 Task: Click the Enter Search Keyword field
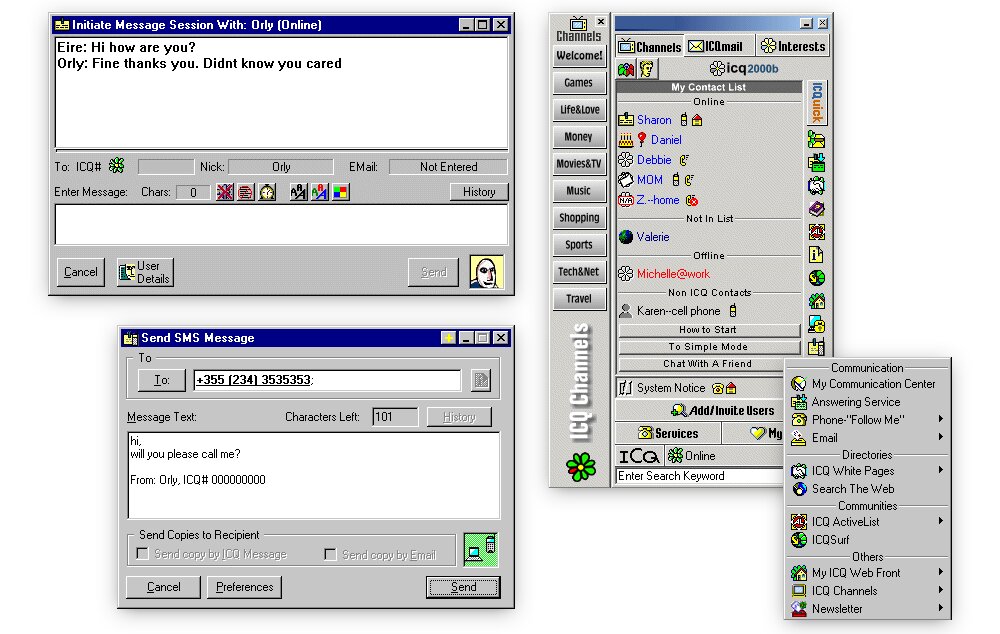(700, 476)
